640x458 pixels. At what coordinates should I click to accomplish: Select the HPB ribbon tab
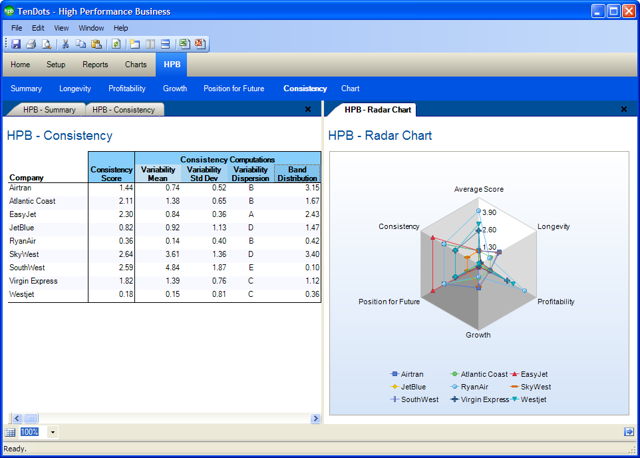tap(172, 64)
